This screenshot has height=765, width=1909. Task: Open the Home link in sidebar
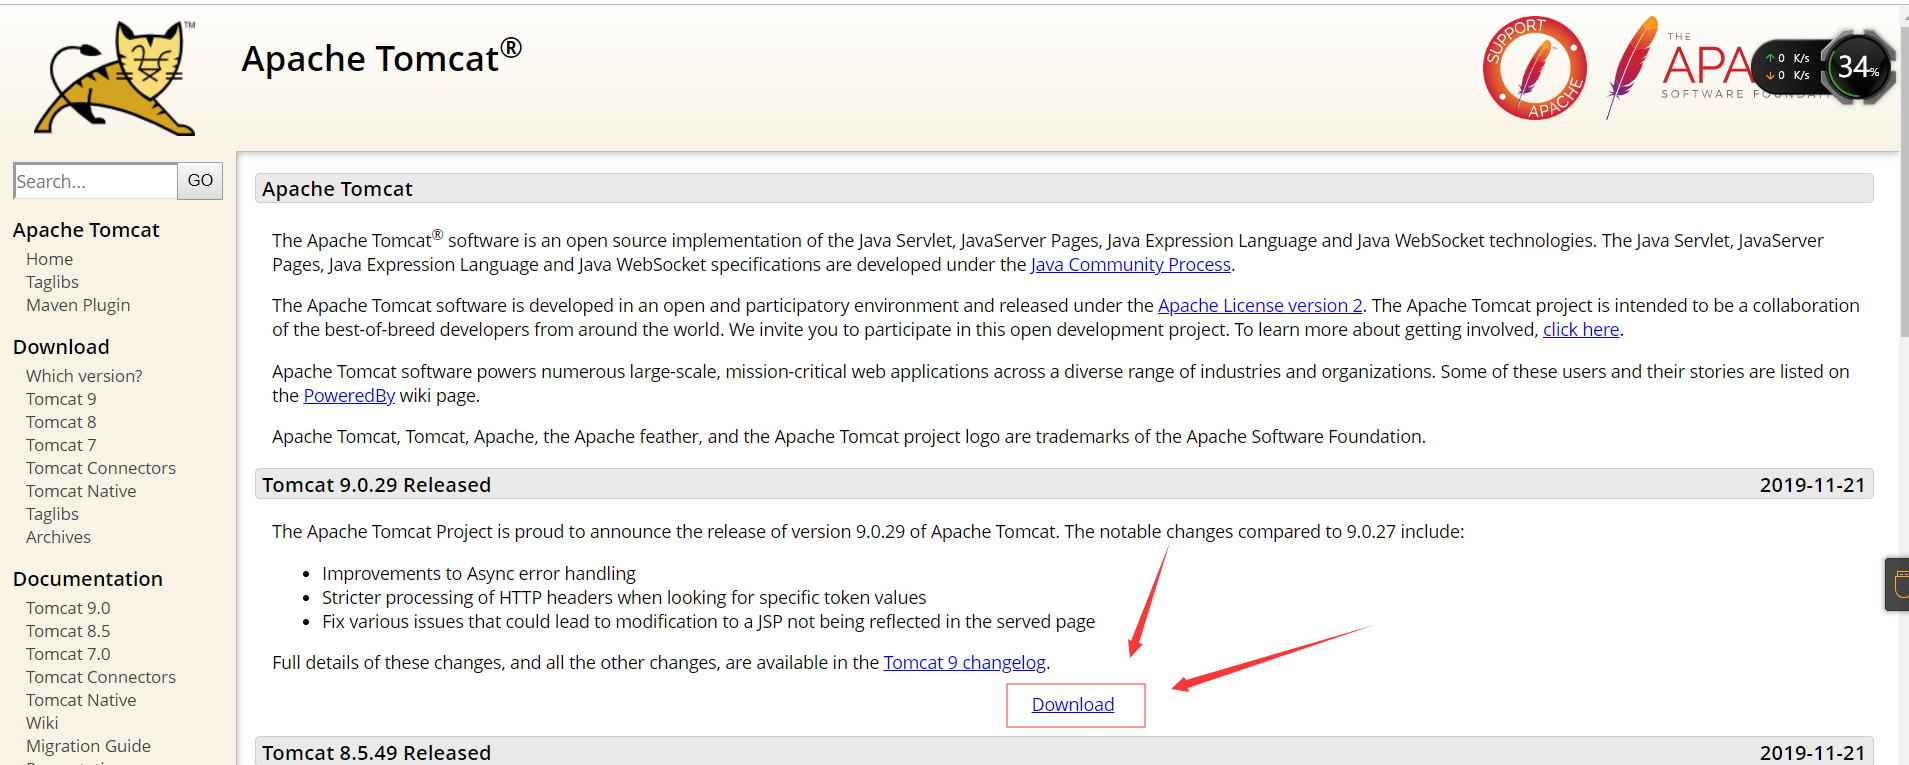[x=49, y=259]
